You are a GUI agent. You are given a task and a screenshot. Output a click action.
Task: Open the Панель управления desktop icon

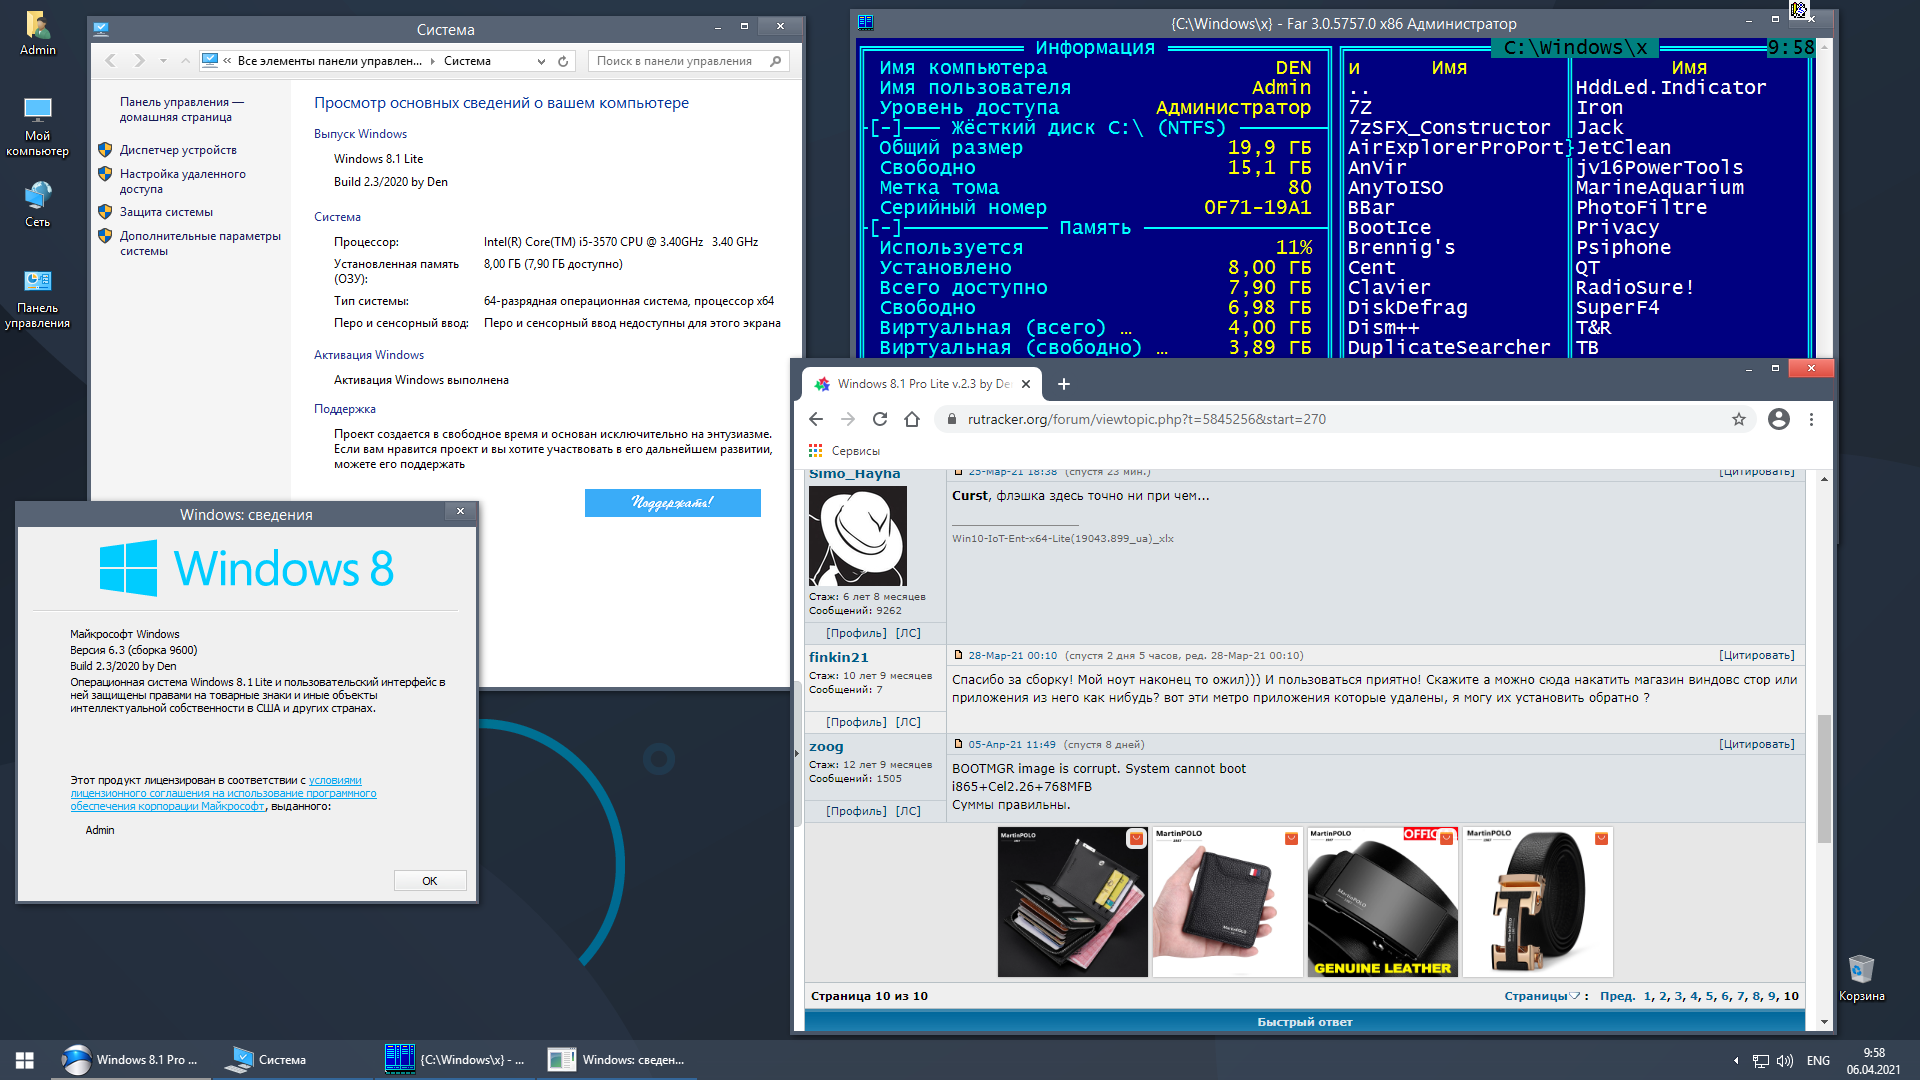(38, 299)
